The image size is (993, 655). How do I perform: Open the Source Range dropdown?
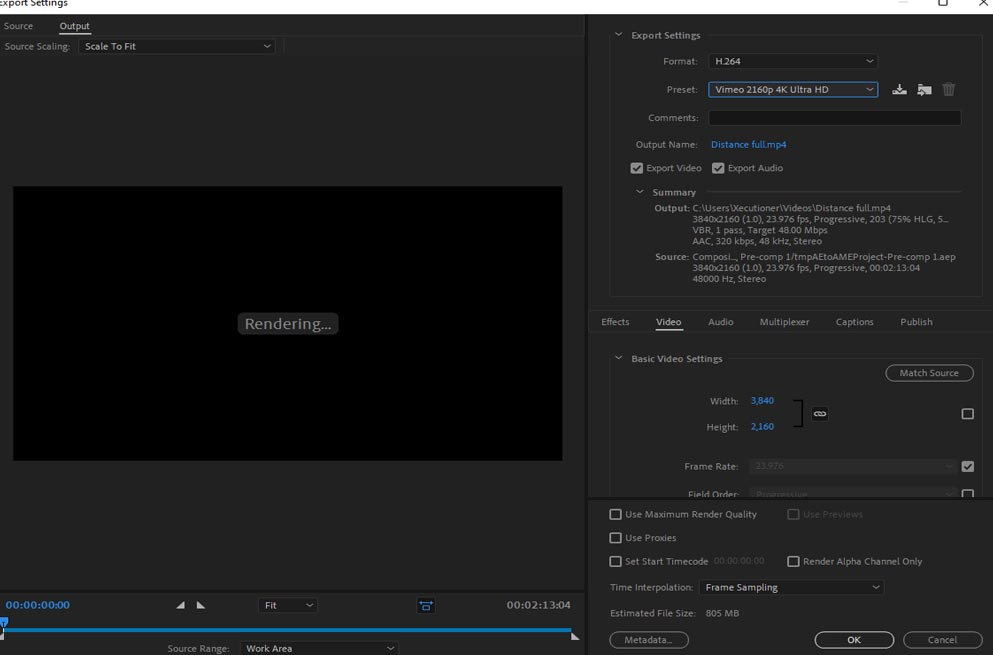coord(319,648)
